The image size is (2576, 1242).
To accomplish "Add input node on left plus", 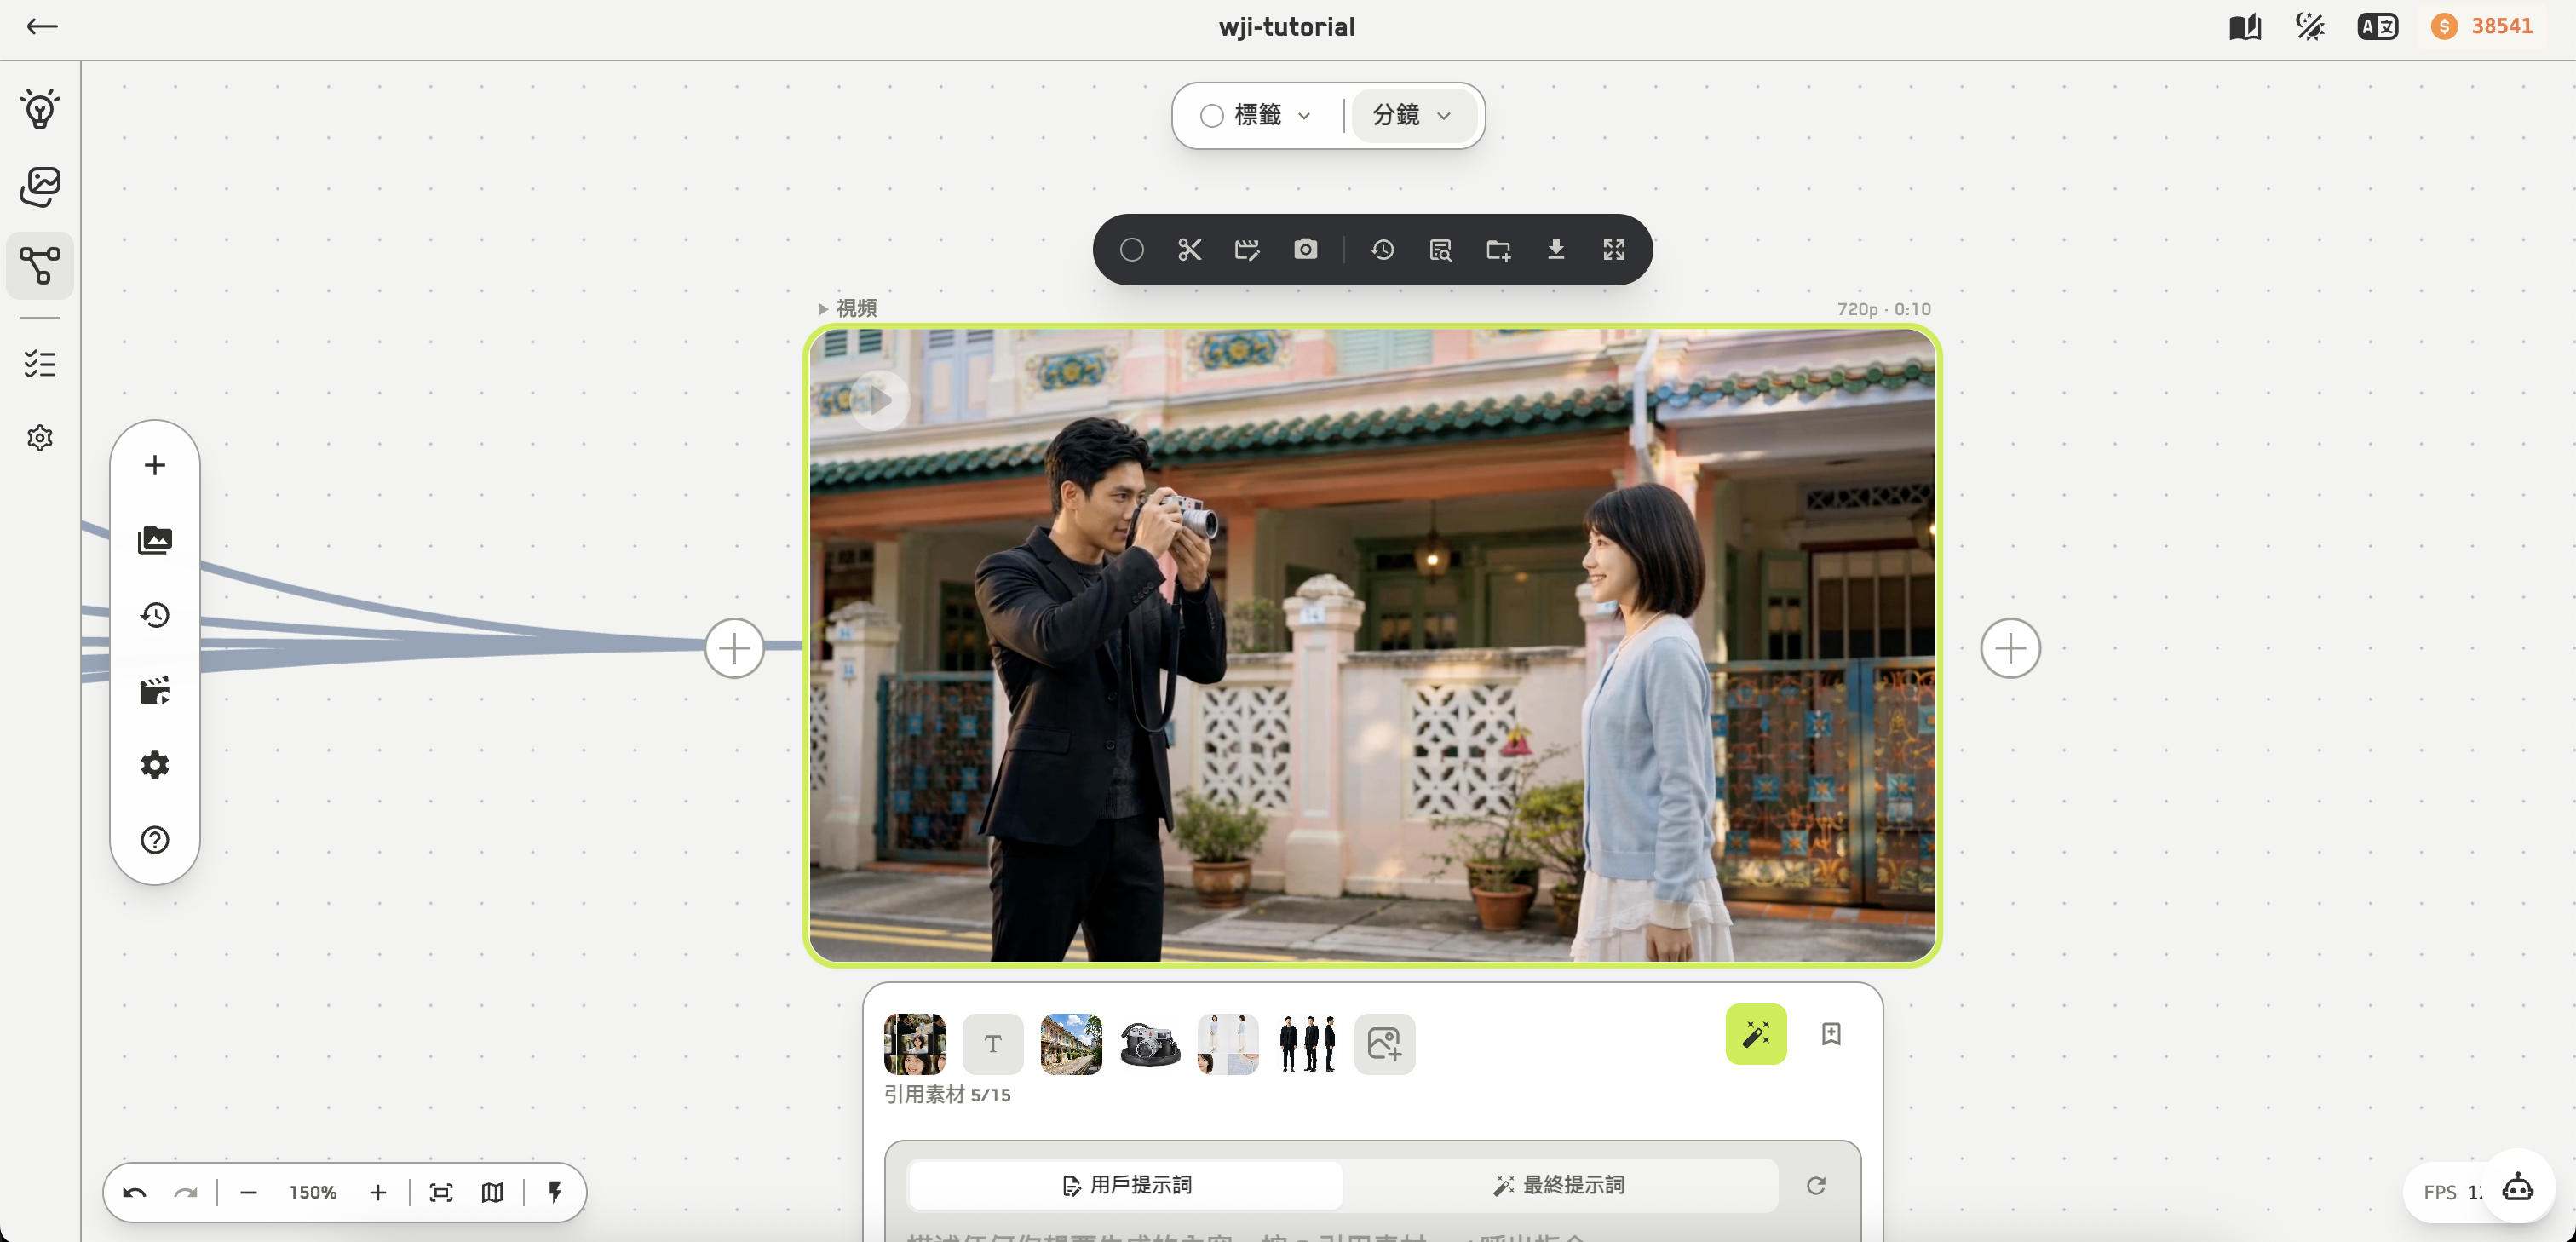I will 734,648.
